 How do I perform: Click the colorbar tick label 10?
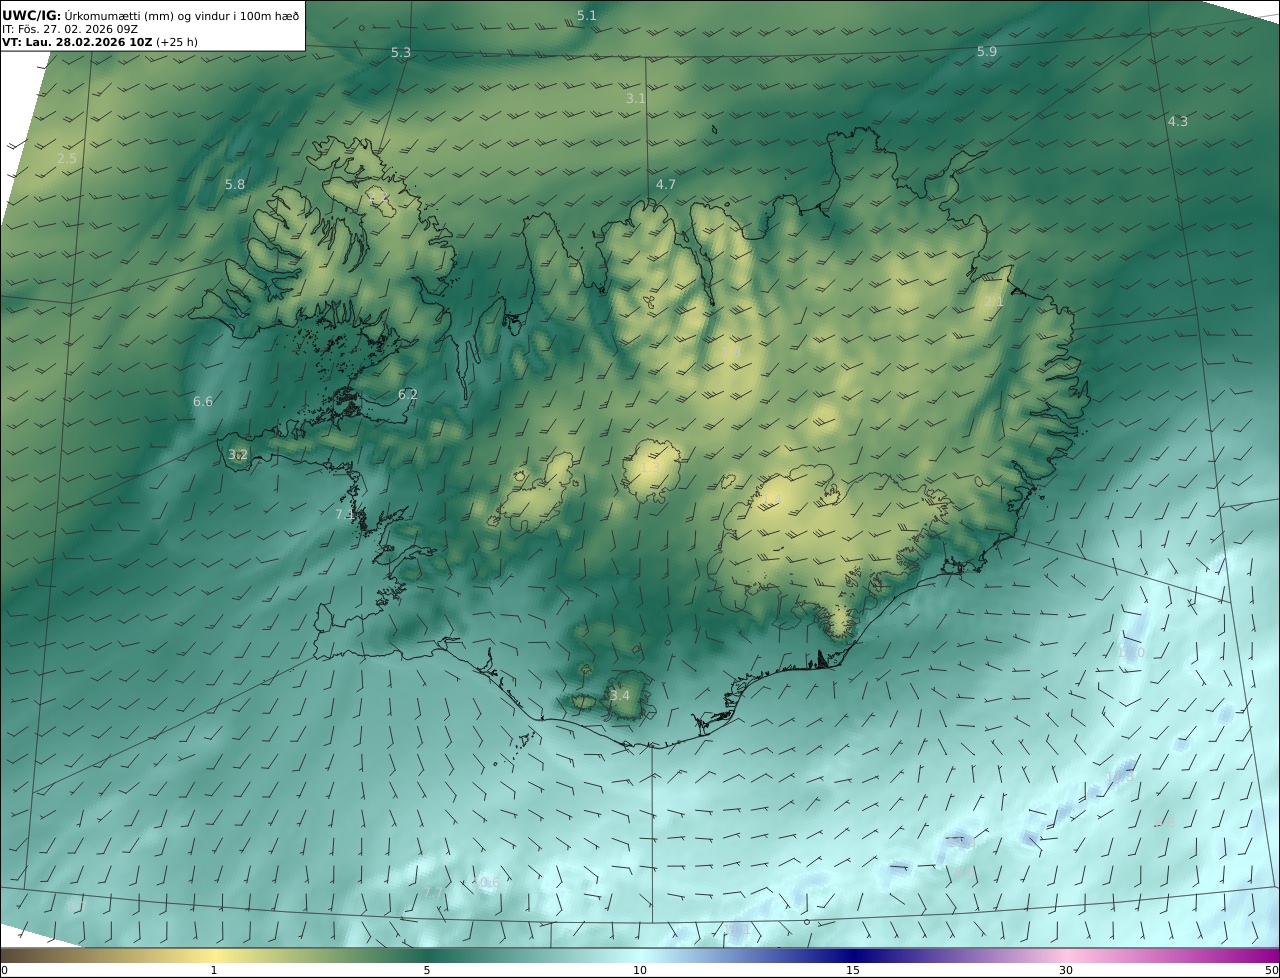coord(640,970)
